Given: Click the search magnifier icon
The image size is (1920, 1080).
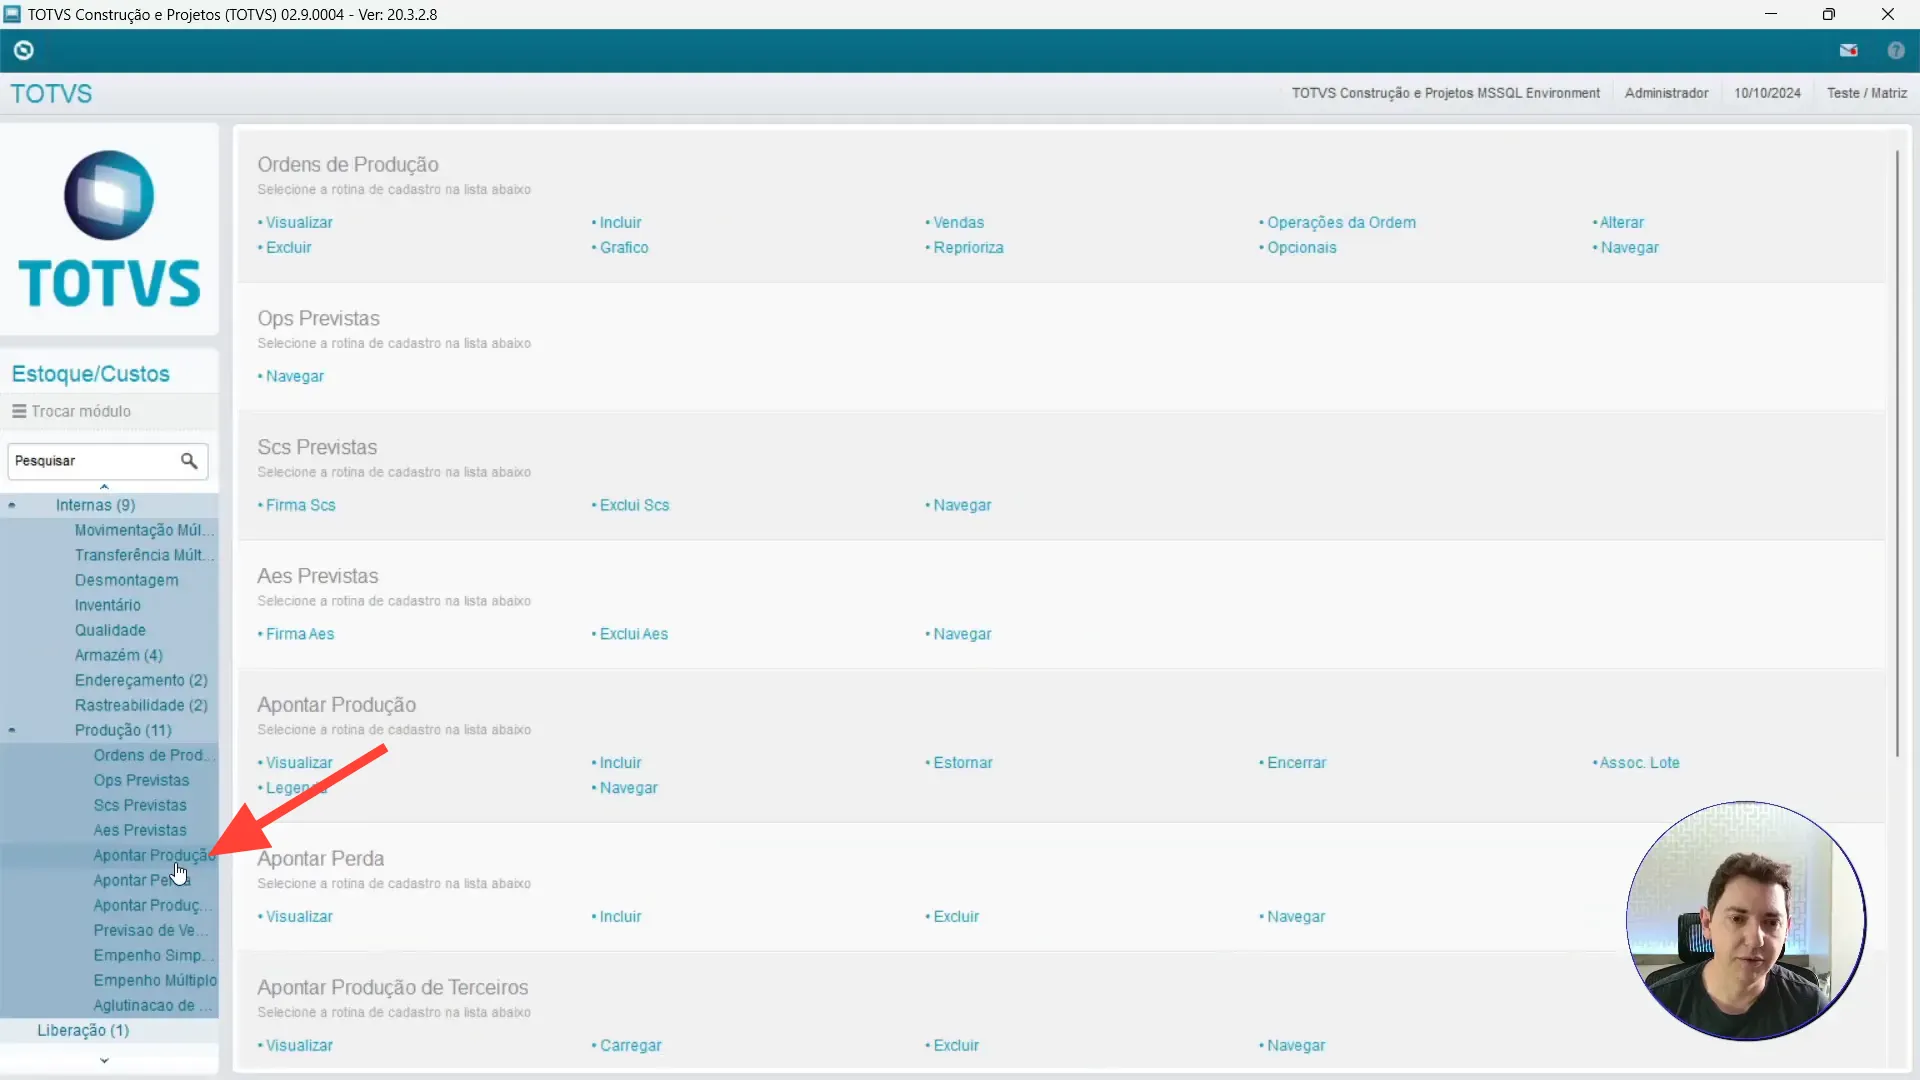Looking at the screenshot, I should (x=189, y=461).
